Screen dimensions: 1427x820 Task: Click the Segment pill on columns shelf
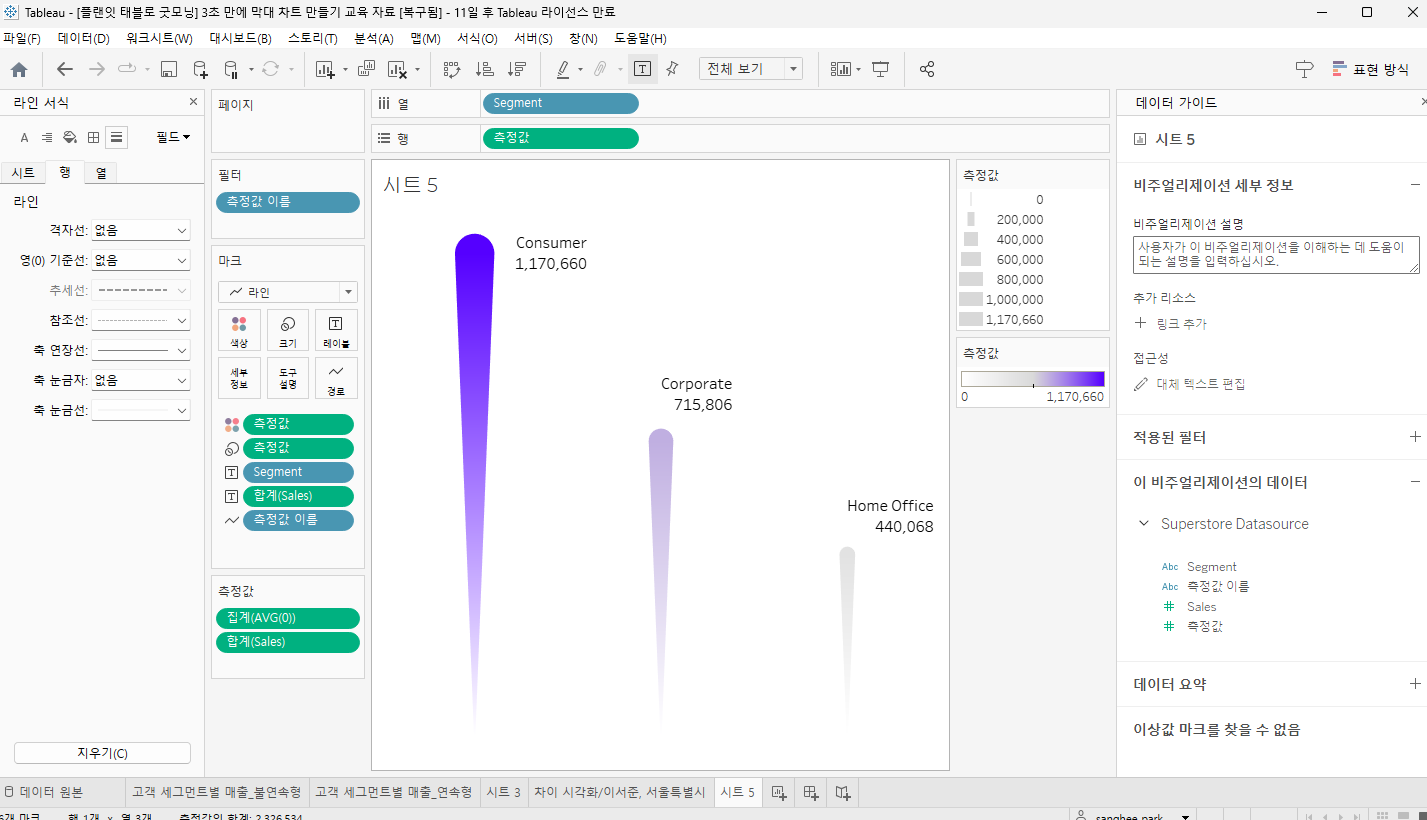pyautogui.click(x=560, y=104)
